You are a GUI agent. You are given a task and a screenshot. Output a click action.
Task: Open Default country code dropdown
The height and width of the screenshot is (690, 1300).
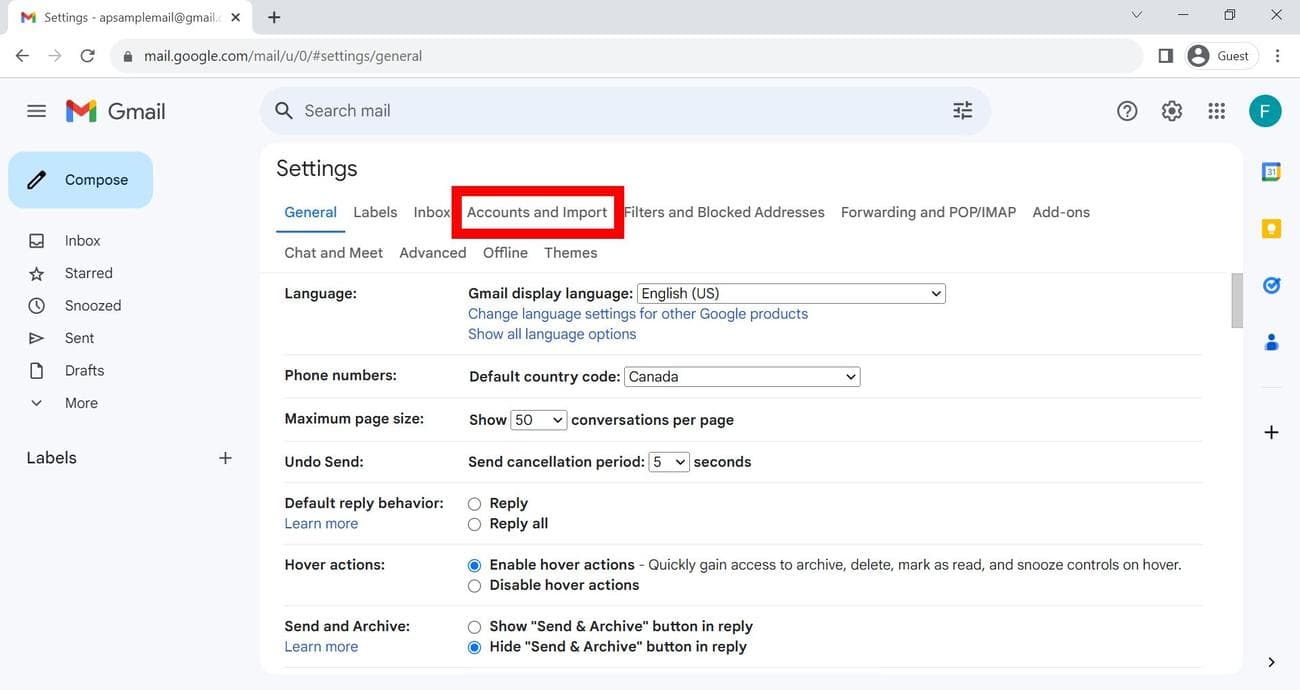coord(742,377)
